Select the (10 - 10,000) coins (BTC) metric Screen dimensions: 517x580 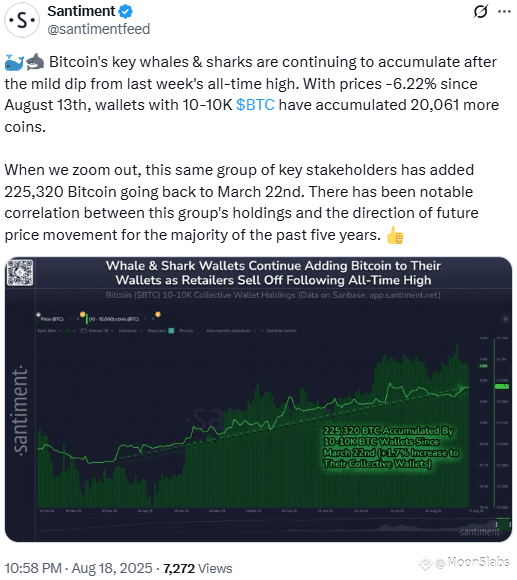point(114,319)
